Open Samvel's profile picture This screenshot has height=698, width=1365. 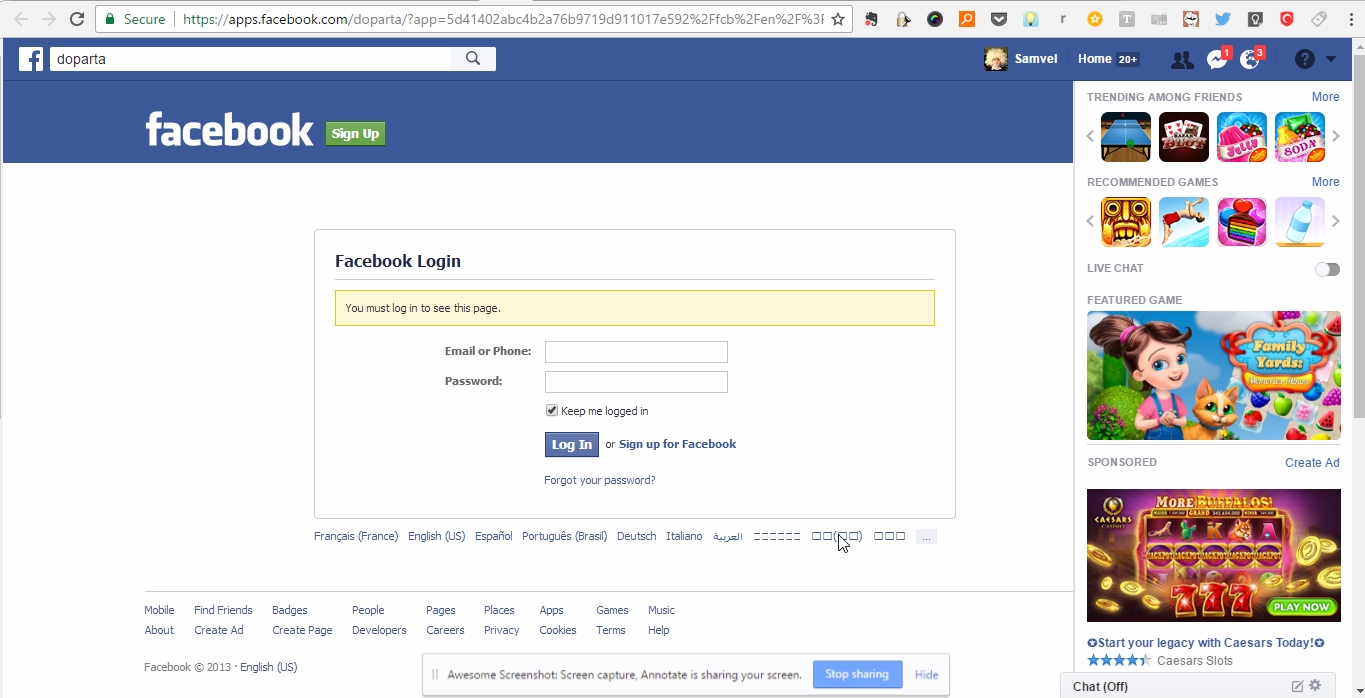tap(996, 59)
